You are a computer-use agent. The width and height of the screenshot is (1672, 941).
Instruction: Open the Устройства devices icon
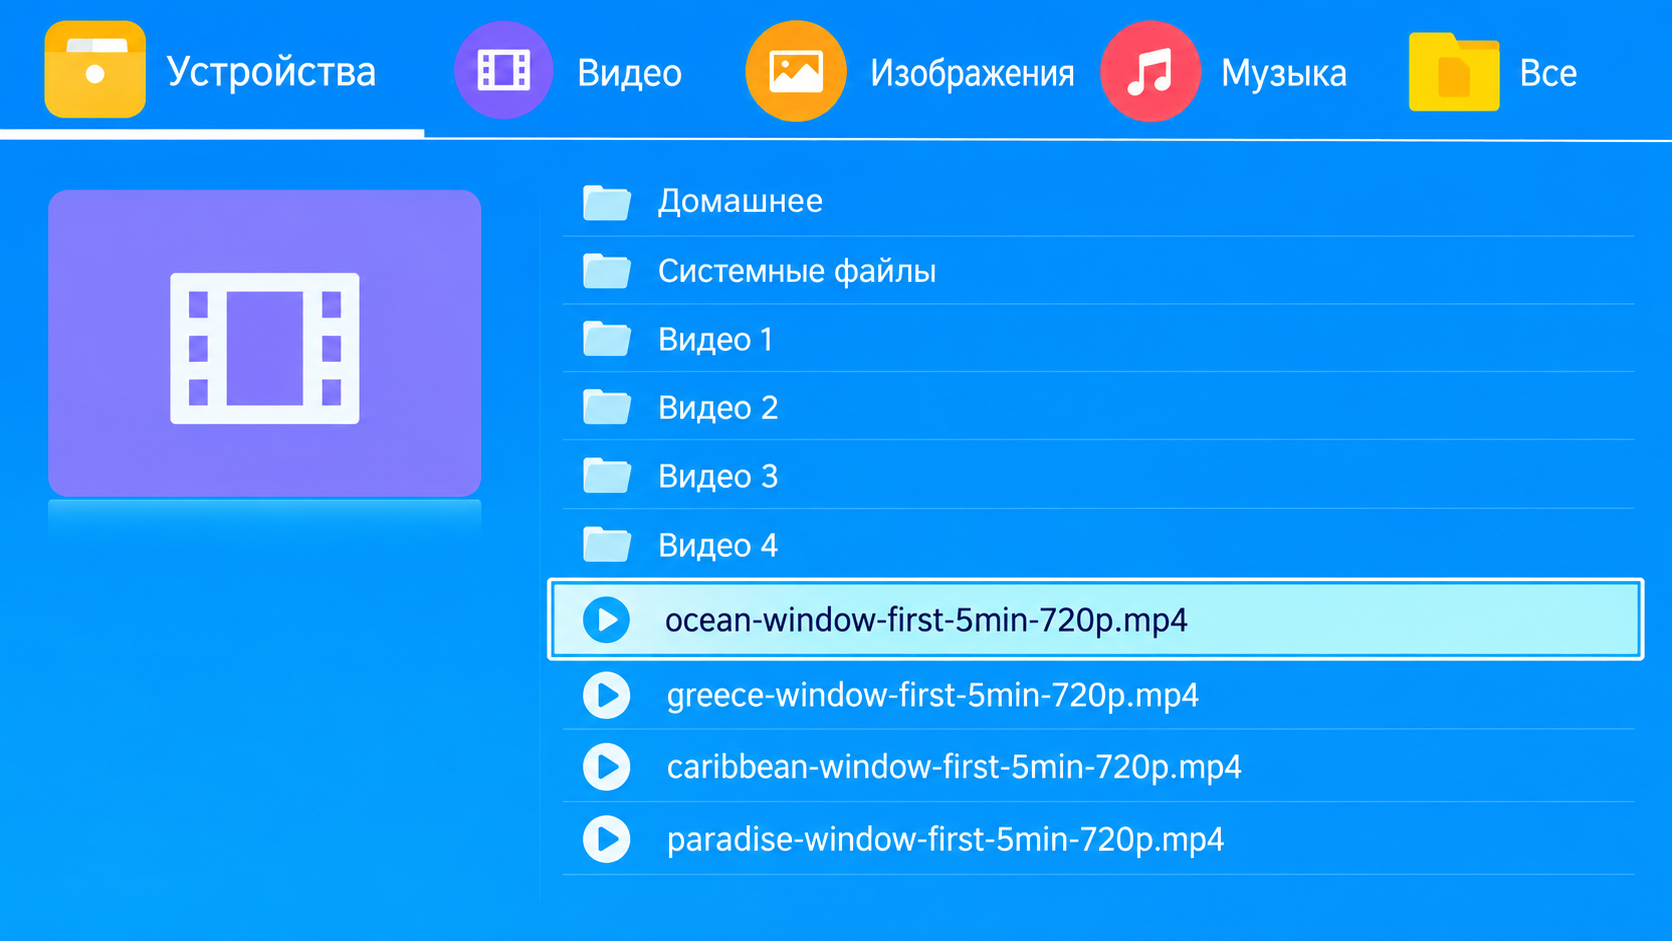[x=95, y=70]
